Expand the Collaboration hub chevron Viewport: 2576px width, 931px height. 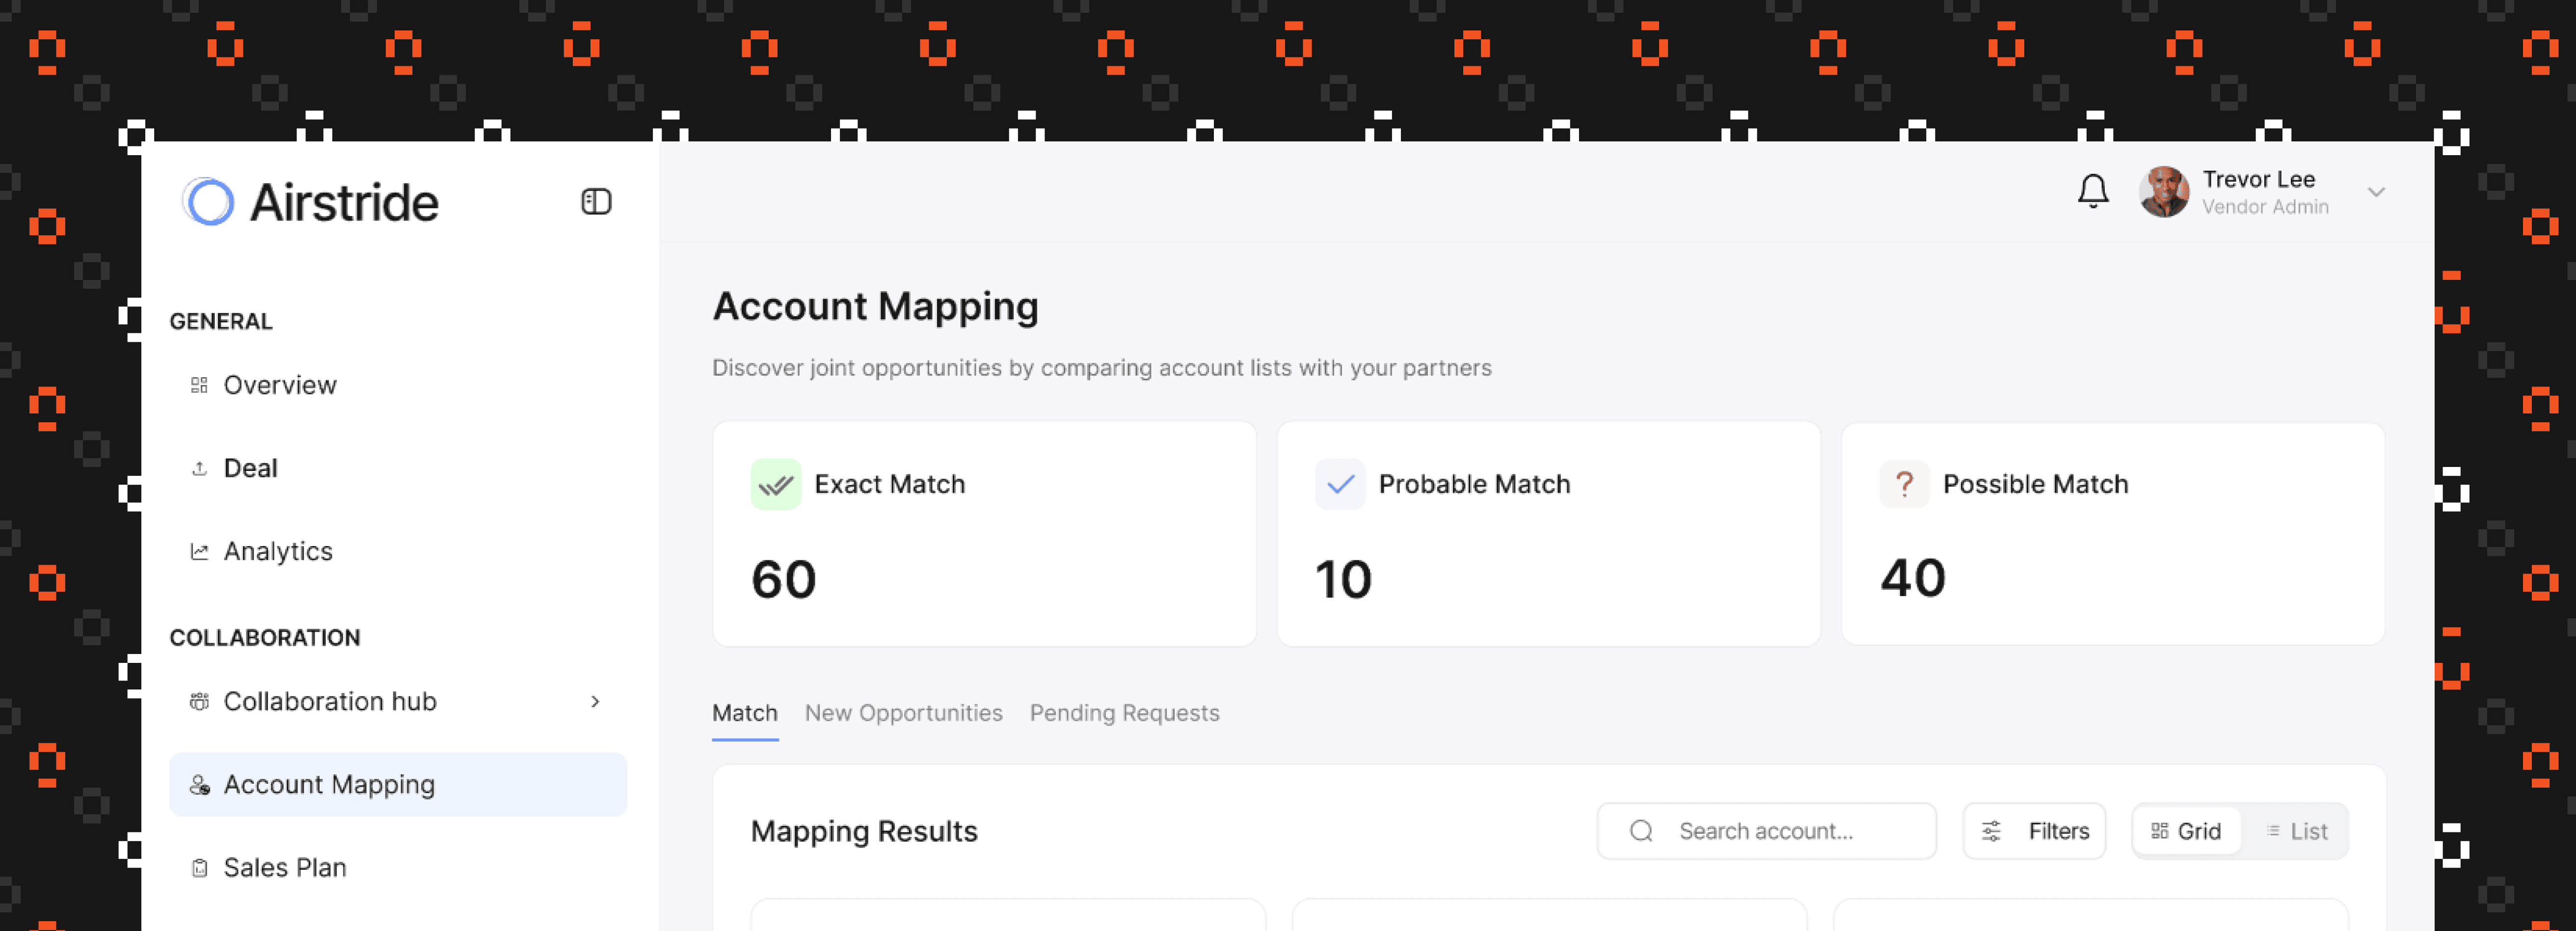pyautogui.click(x=596, y=701)
